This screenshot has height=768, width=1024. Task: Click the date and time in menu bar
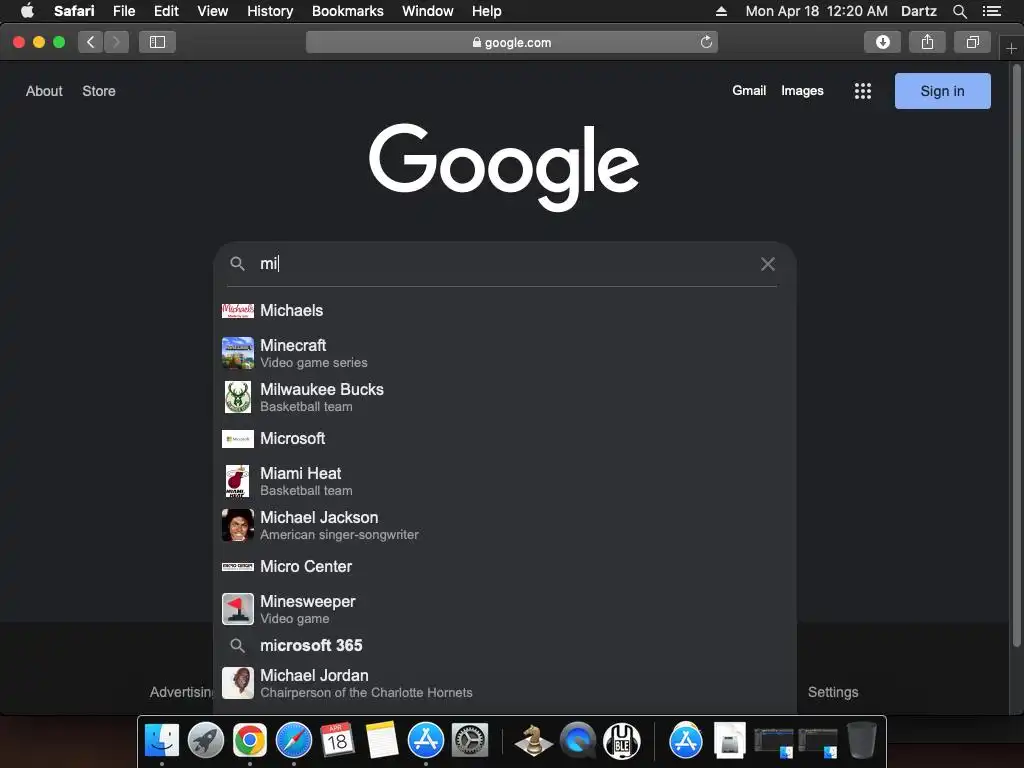click(x=816, y=11)
